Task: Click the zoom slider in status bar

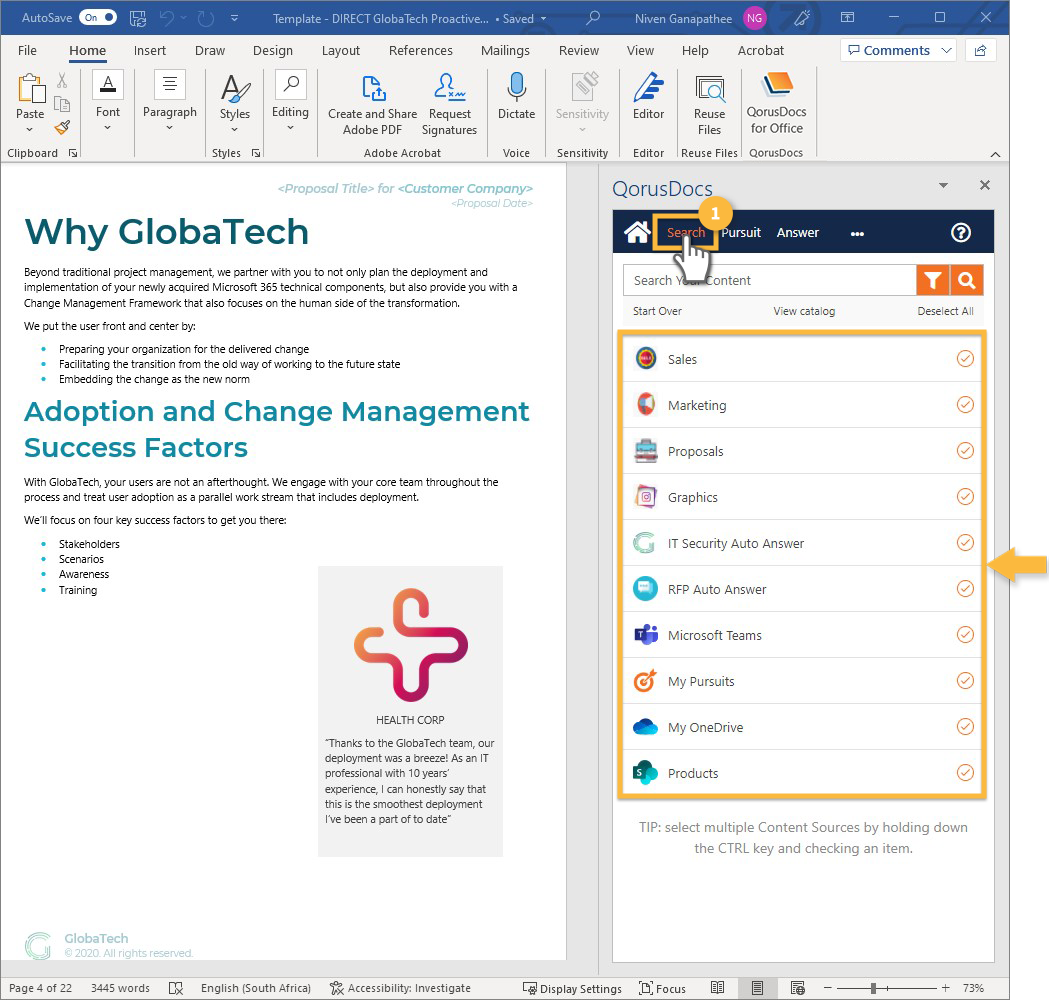Action: tap(873, 988)
